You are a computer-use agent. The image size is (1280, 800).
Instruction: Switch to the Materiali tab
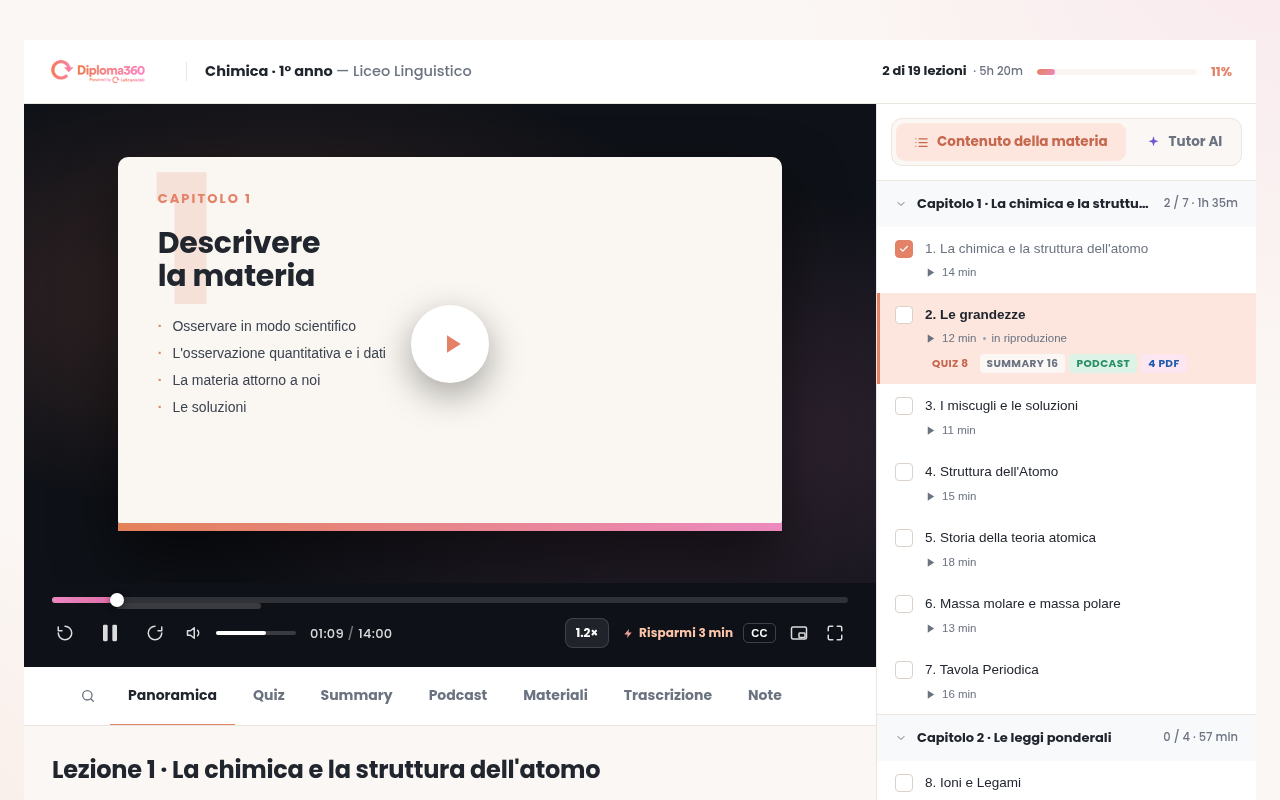tap(555, 695)
